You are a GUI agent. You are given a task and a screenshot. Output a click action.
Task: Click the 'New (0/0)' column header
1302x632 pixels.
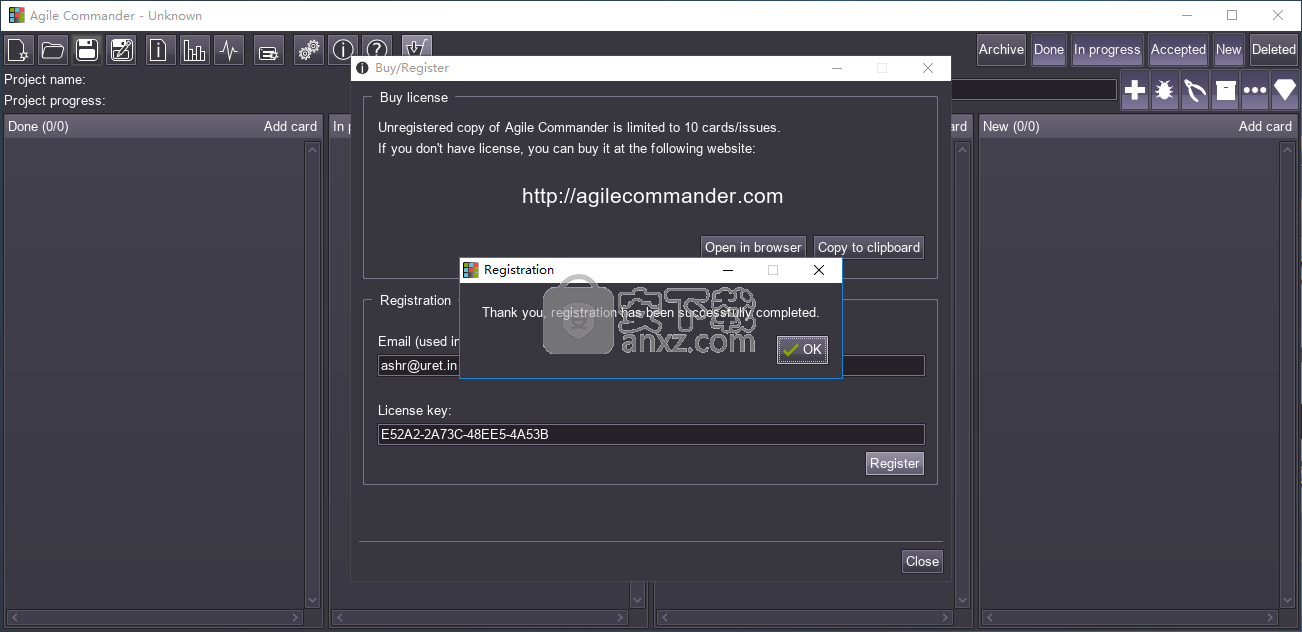[1011, 126]
